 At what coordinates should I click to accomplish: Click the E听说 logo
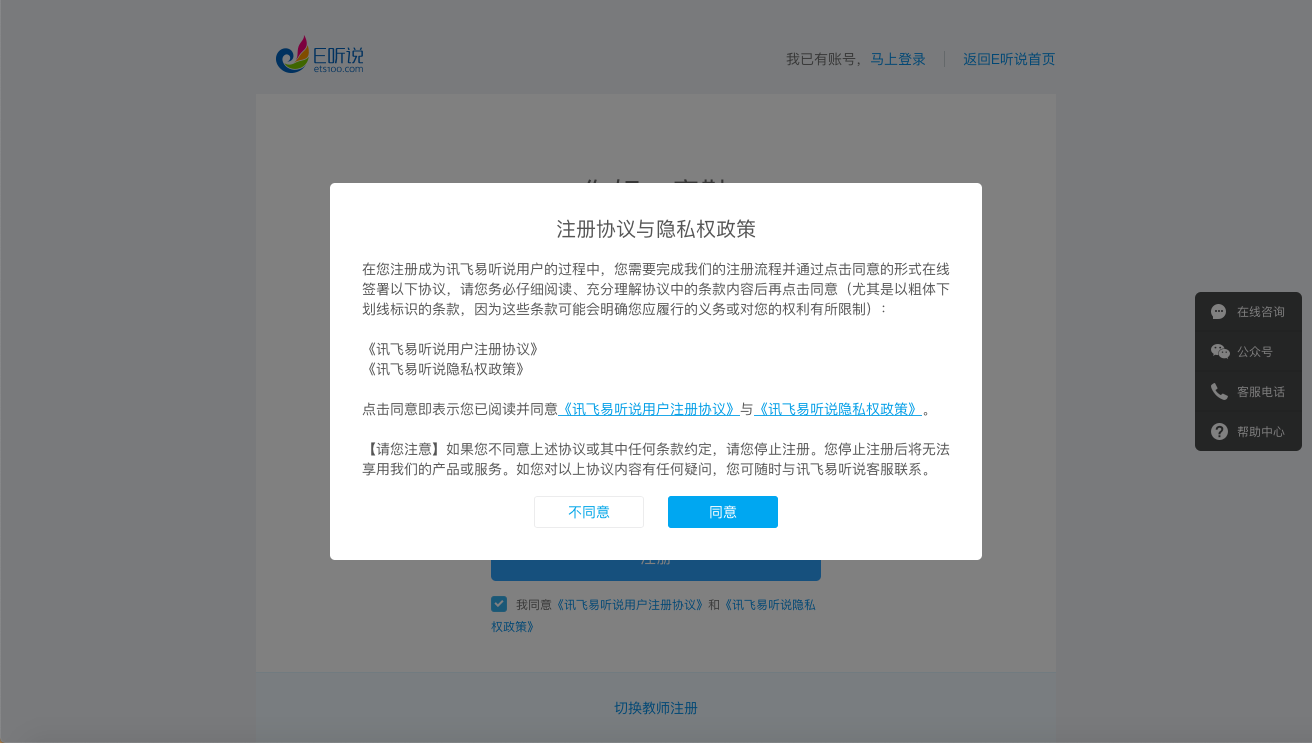(x=320, y=55)
